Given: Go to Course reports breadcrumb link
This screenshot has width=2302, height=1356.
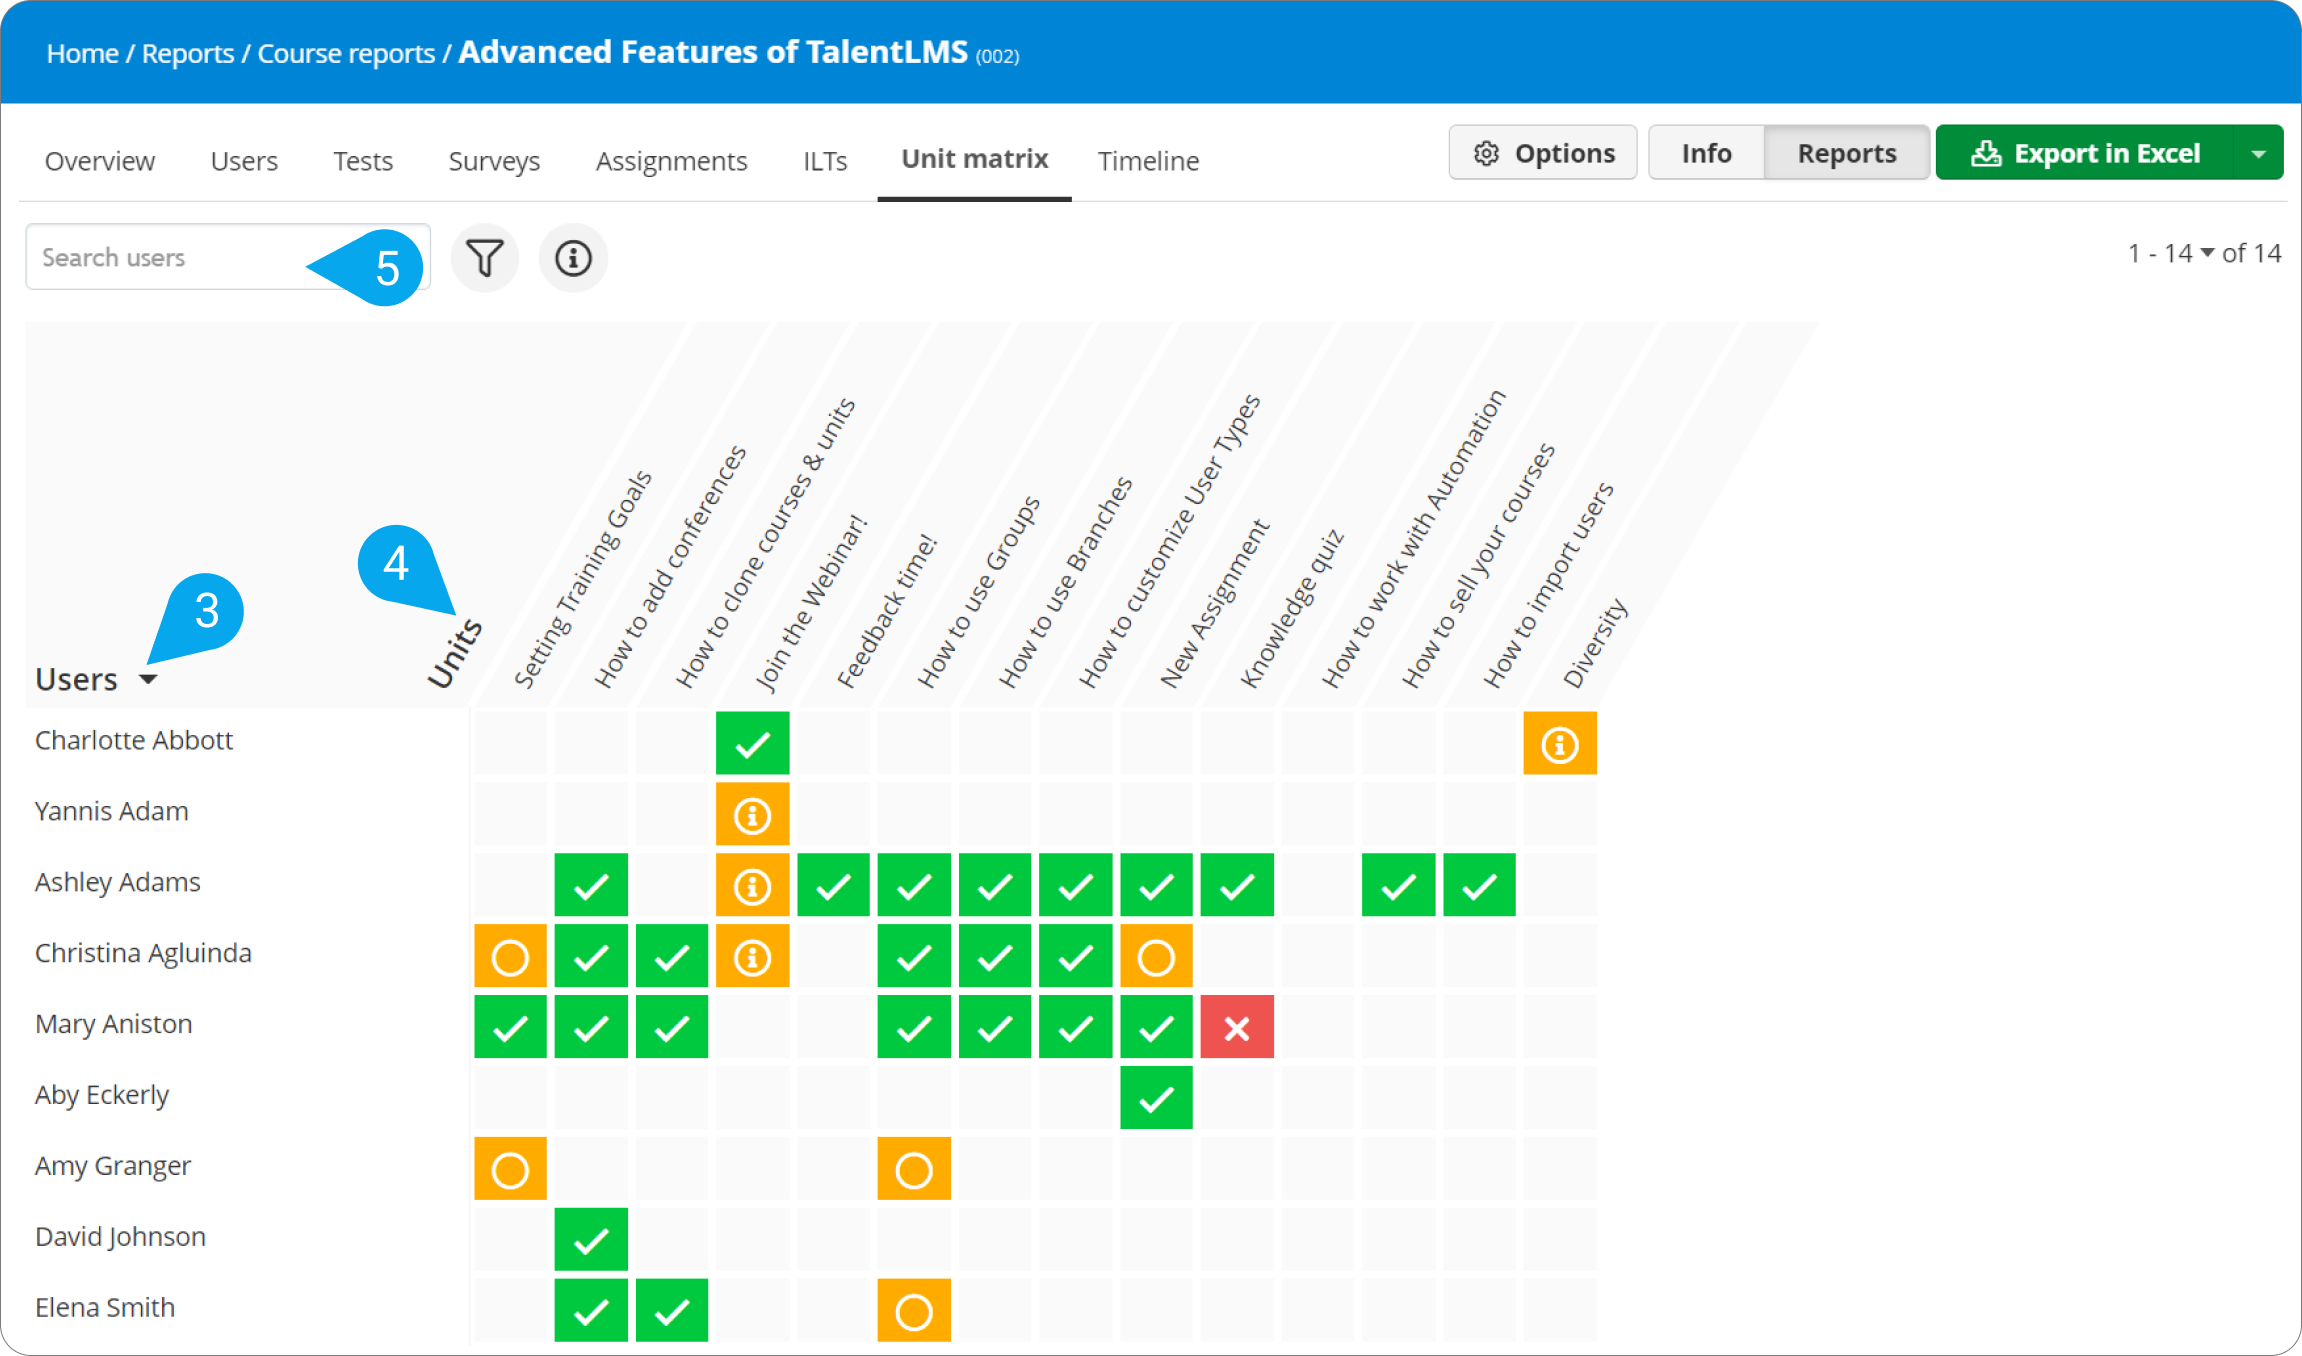Looking at the screenshot, I should coord(346,53).
